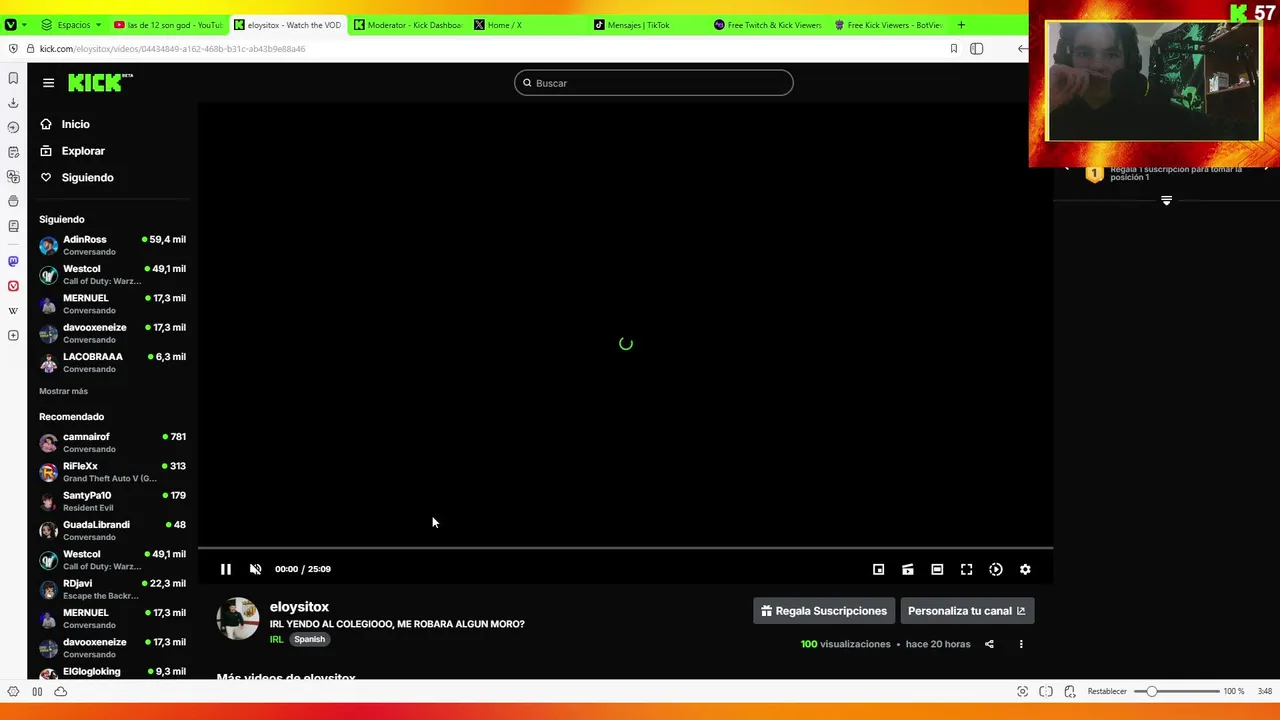
Task: Open Explorar in Kick sidebar
Action: tap(72, 151)
